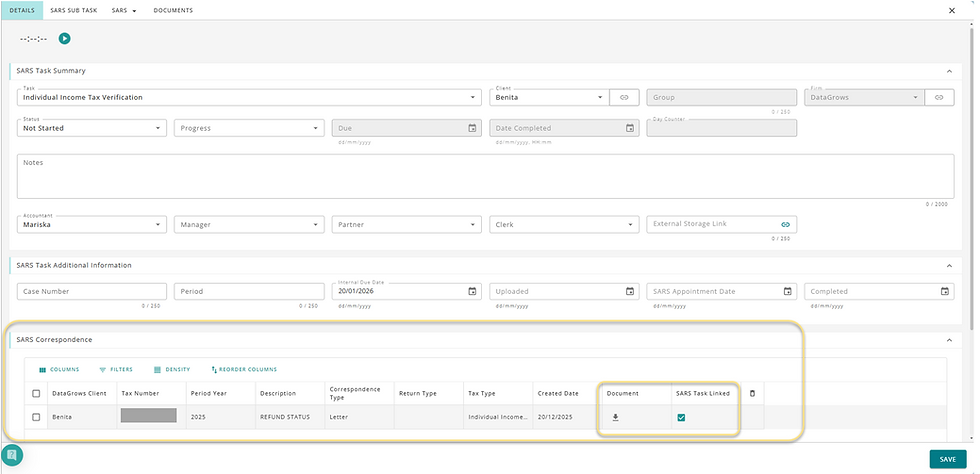Start the task timer play button
980x474 pixels.
64,39
